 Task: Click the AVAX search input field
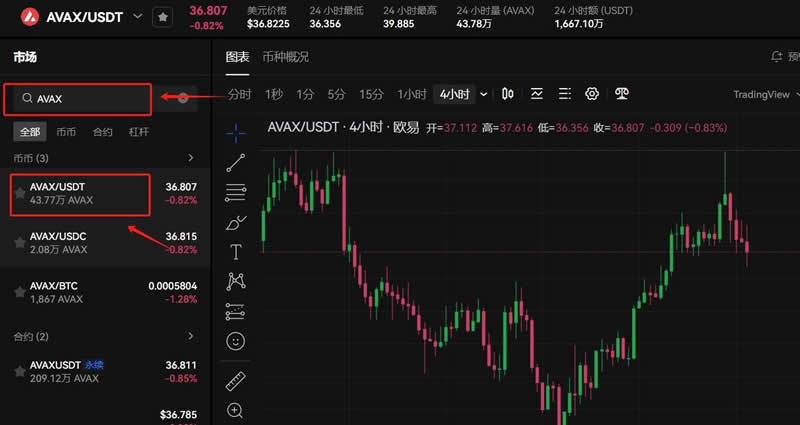(90, 99)
